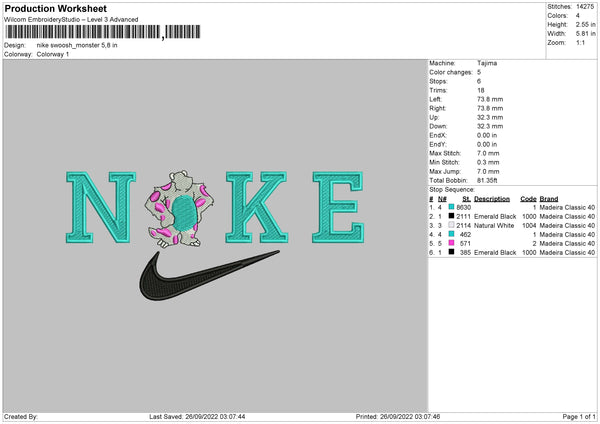600x424 pixels.
Task: Click stitch count "8630" in stop row 1
Action: point(463,207)
